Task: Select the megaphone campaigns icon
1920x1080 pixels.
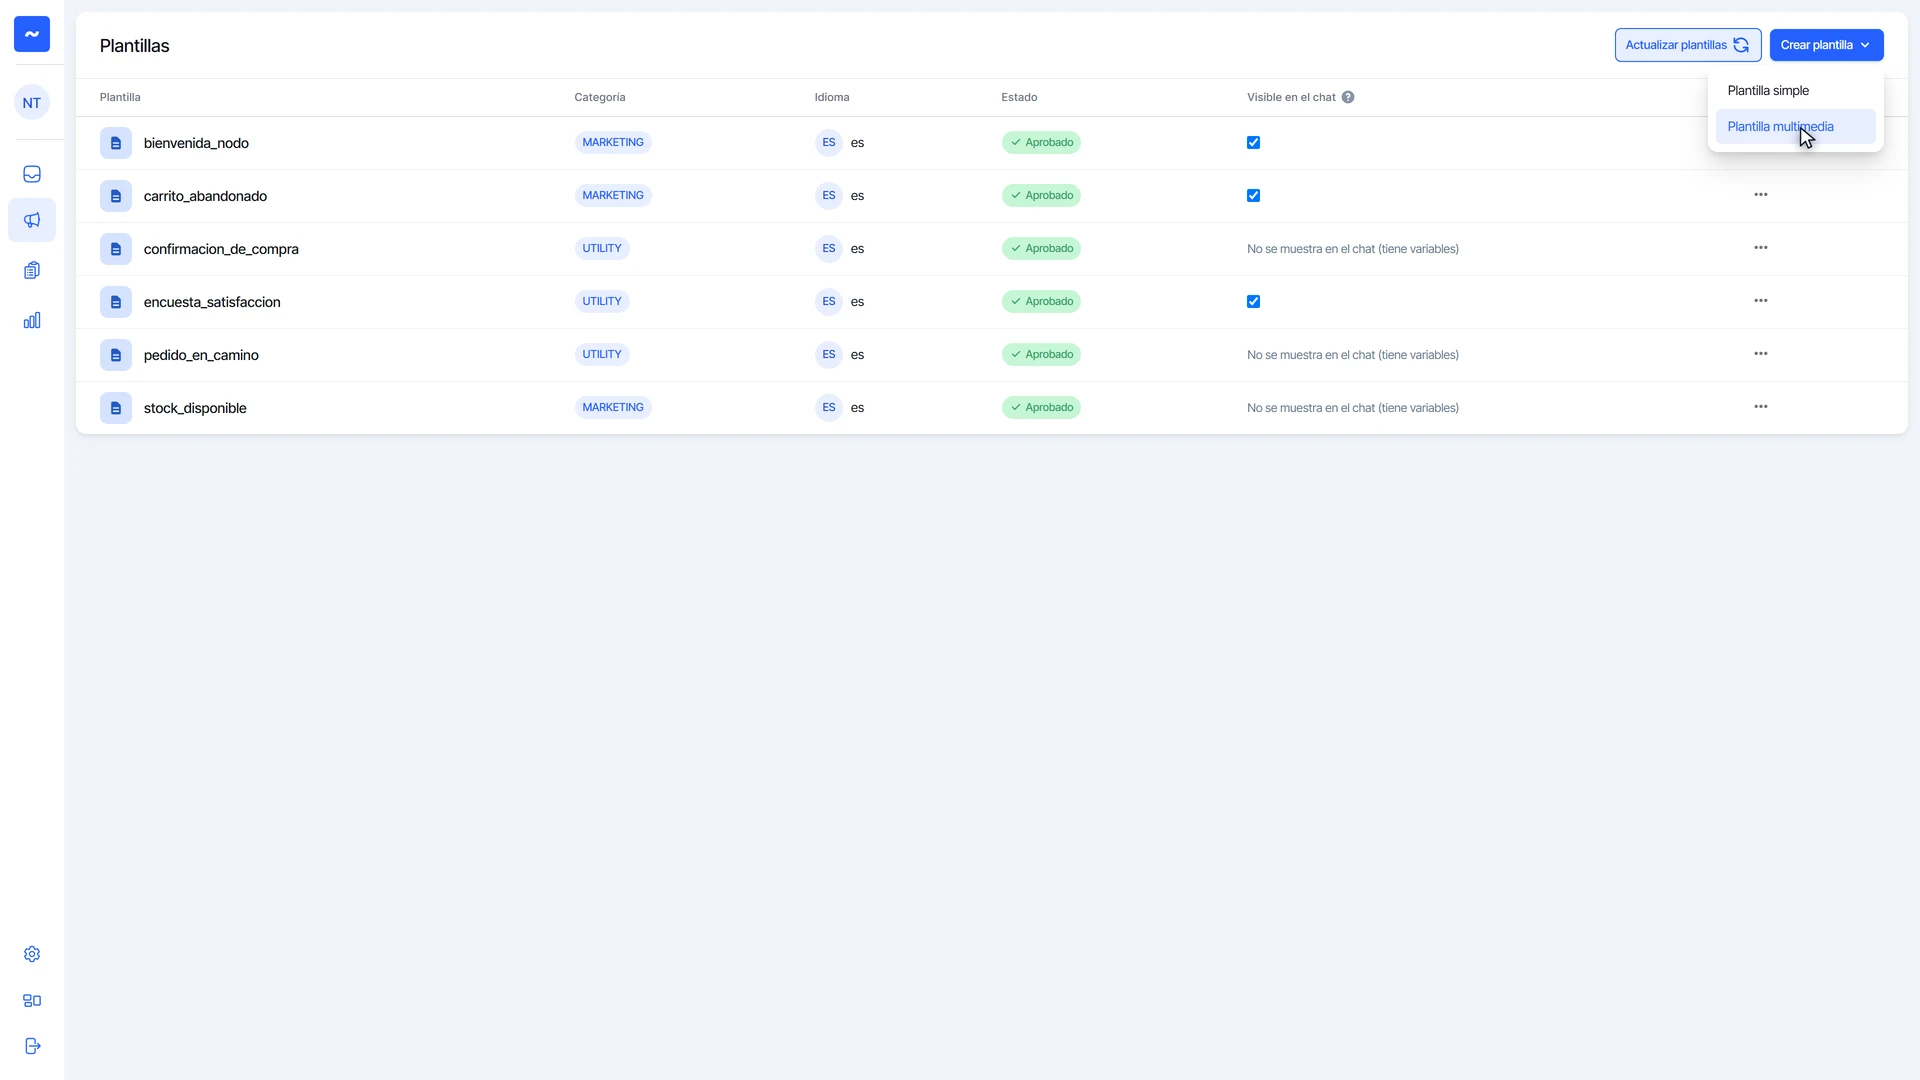Action: point(32,220)
